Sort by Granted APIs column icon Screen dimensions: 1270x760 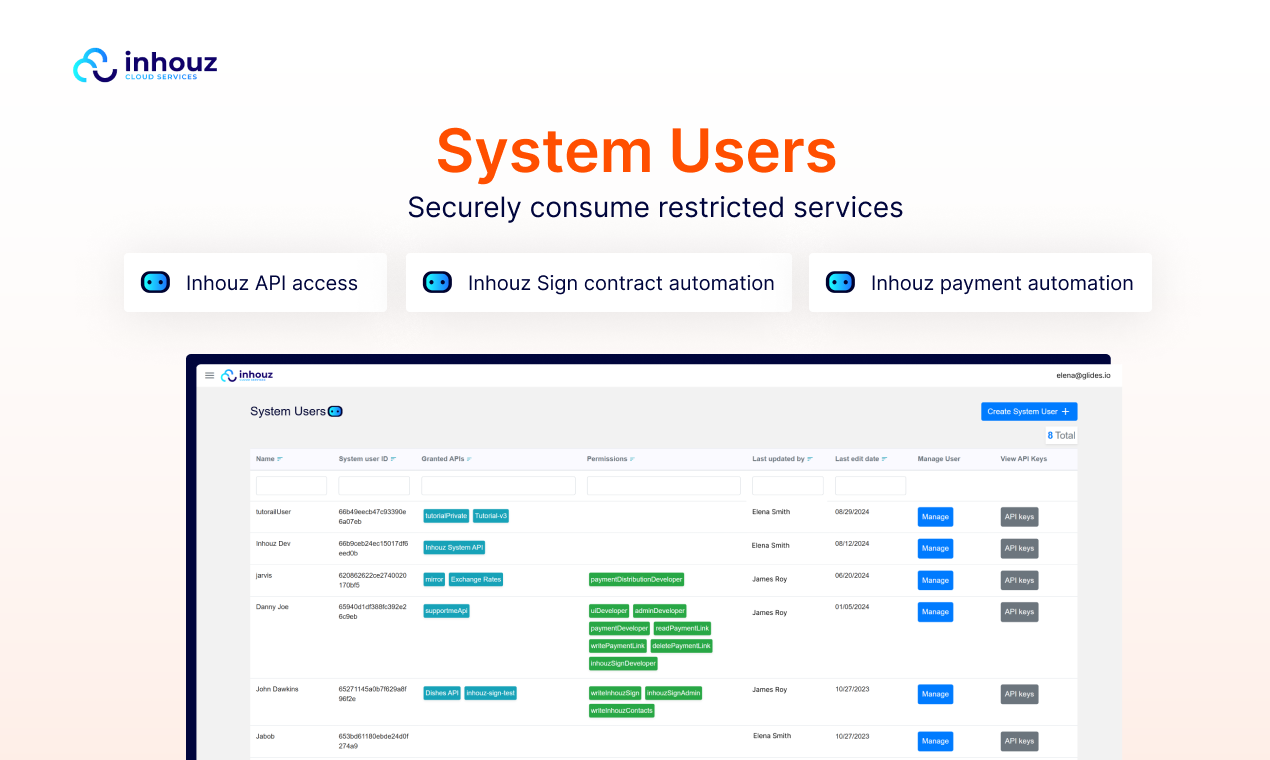pyautogui.click(x=469, y=459)
